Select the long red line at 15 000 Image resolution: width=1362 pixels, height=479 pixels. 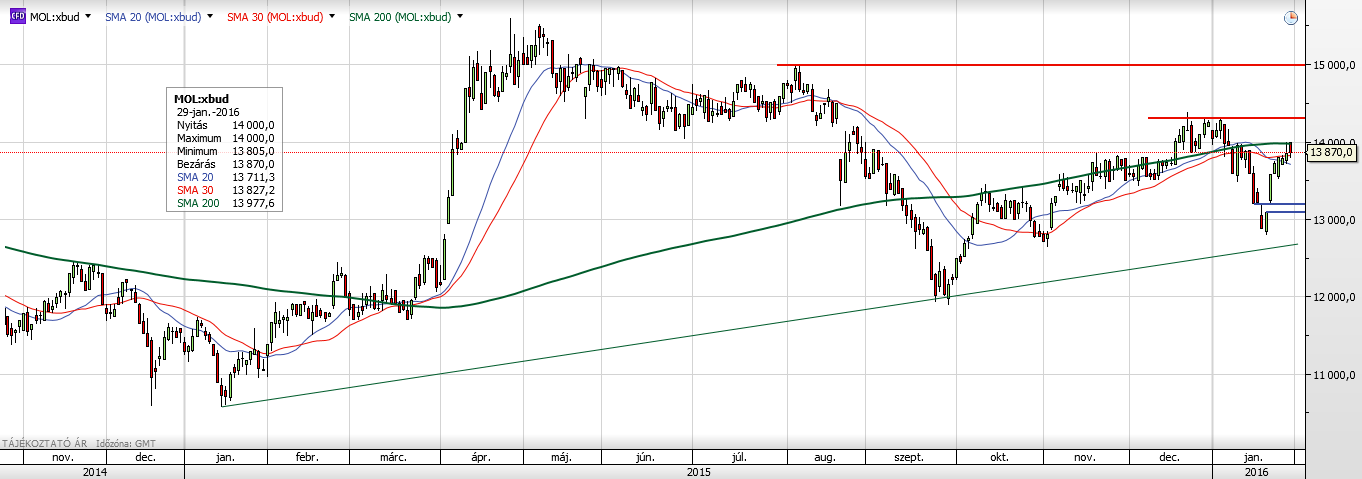[x=1040, y=65]
